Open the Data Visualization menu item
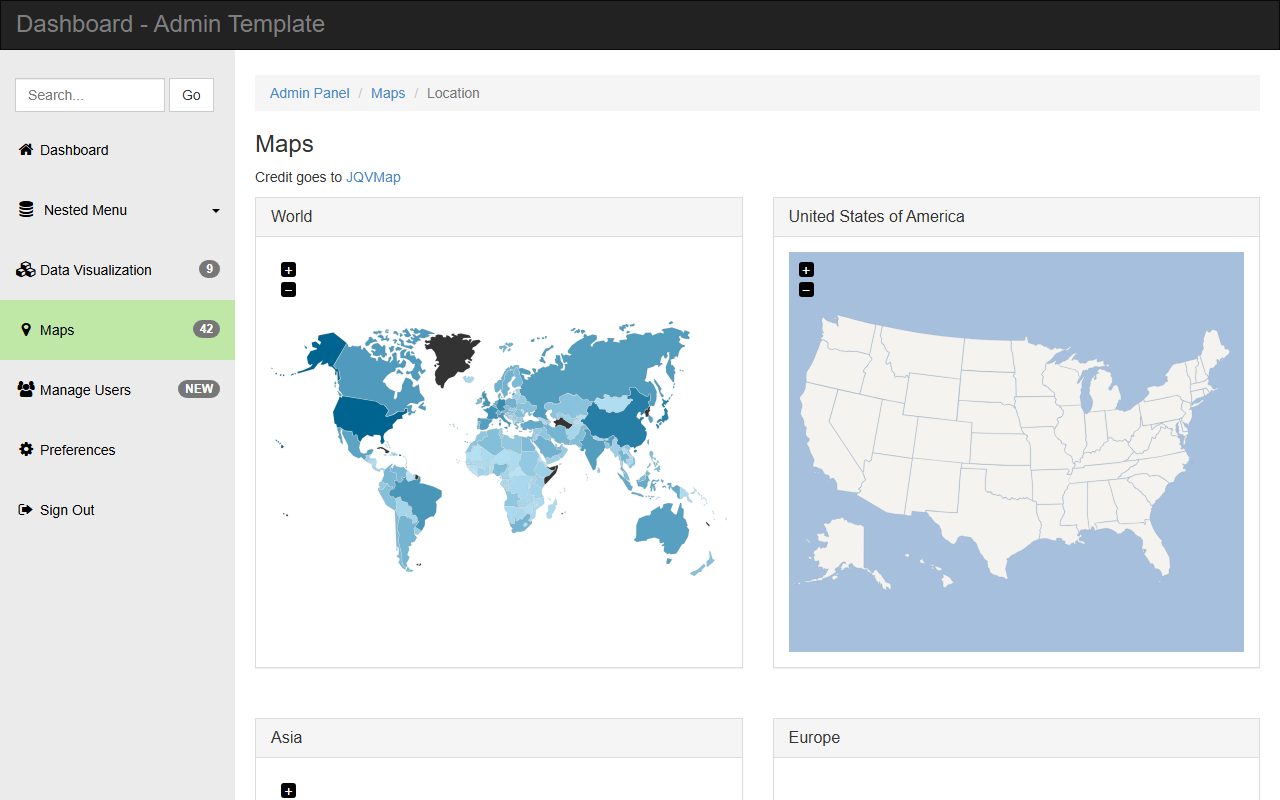Viewport: 1280px width, 800px height. (x=117, y=270)
